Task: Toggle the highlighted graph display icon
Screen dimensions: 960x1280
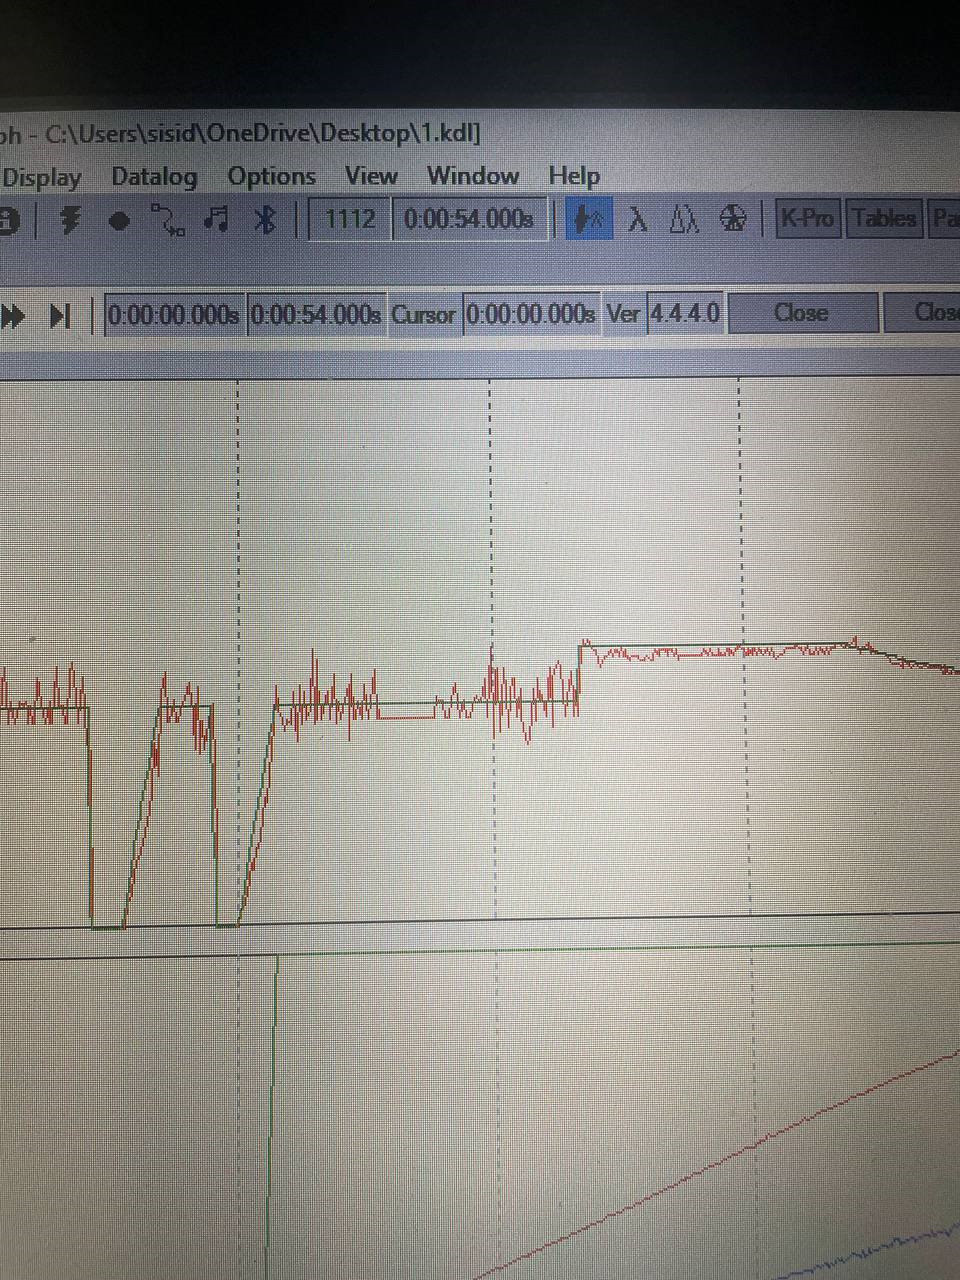Action: 590,219
